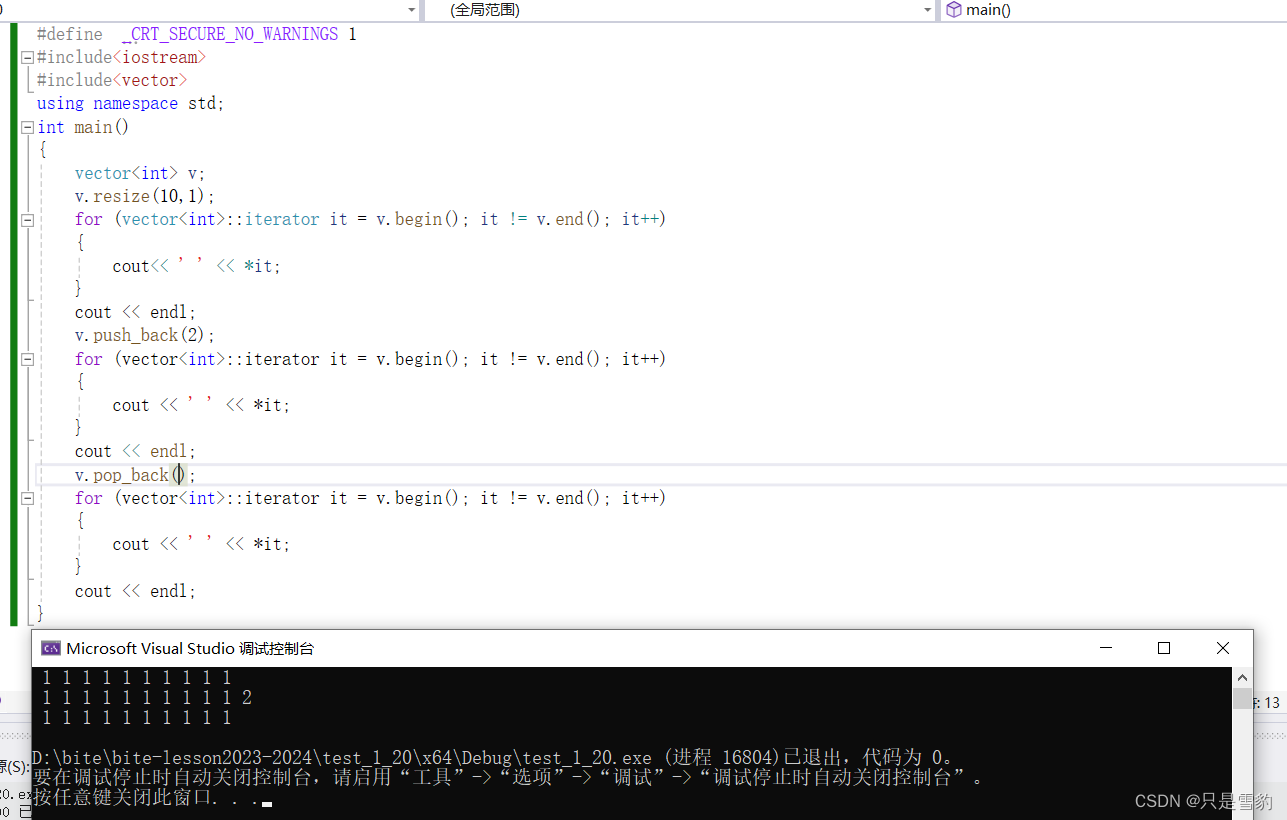
Task: Click the 'Microsoft Visual Studio 调试控制台' title text
Action: click(x=190, y=648)
